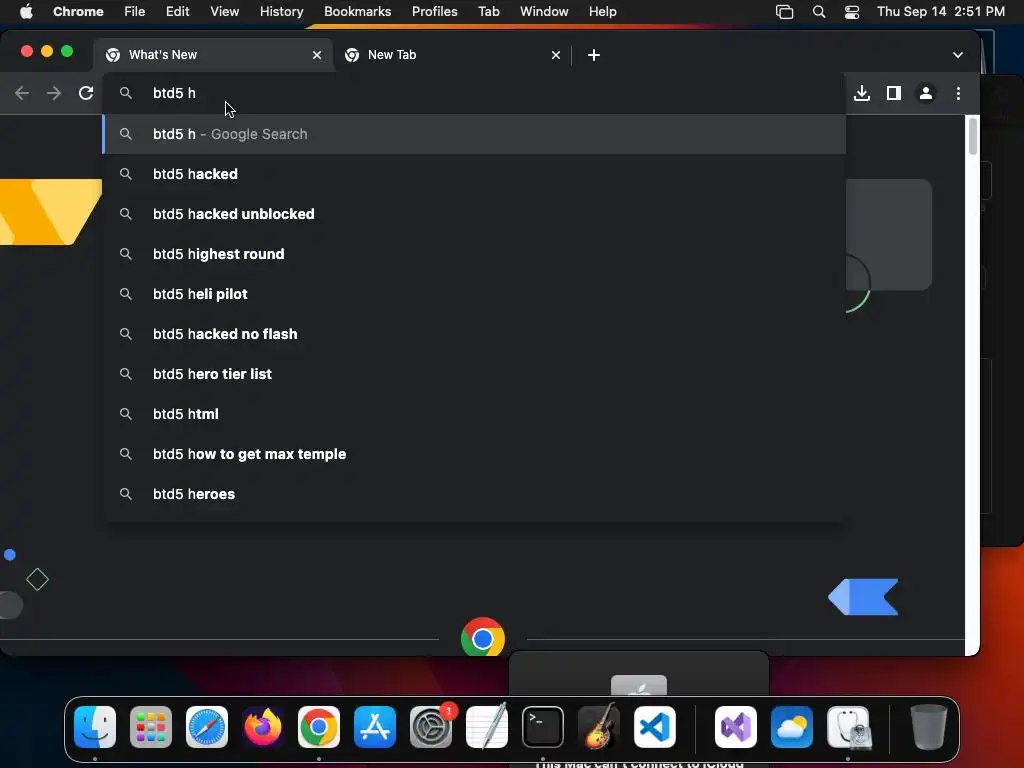Image resolution: width=1024 pixels, height=768 pixels.
Task: Open the History menu
Action: point(281,11)
